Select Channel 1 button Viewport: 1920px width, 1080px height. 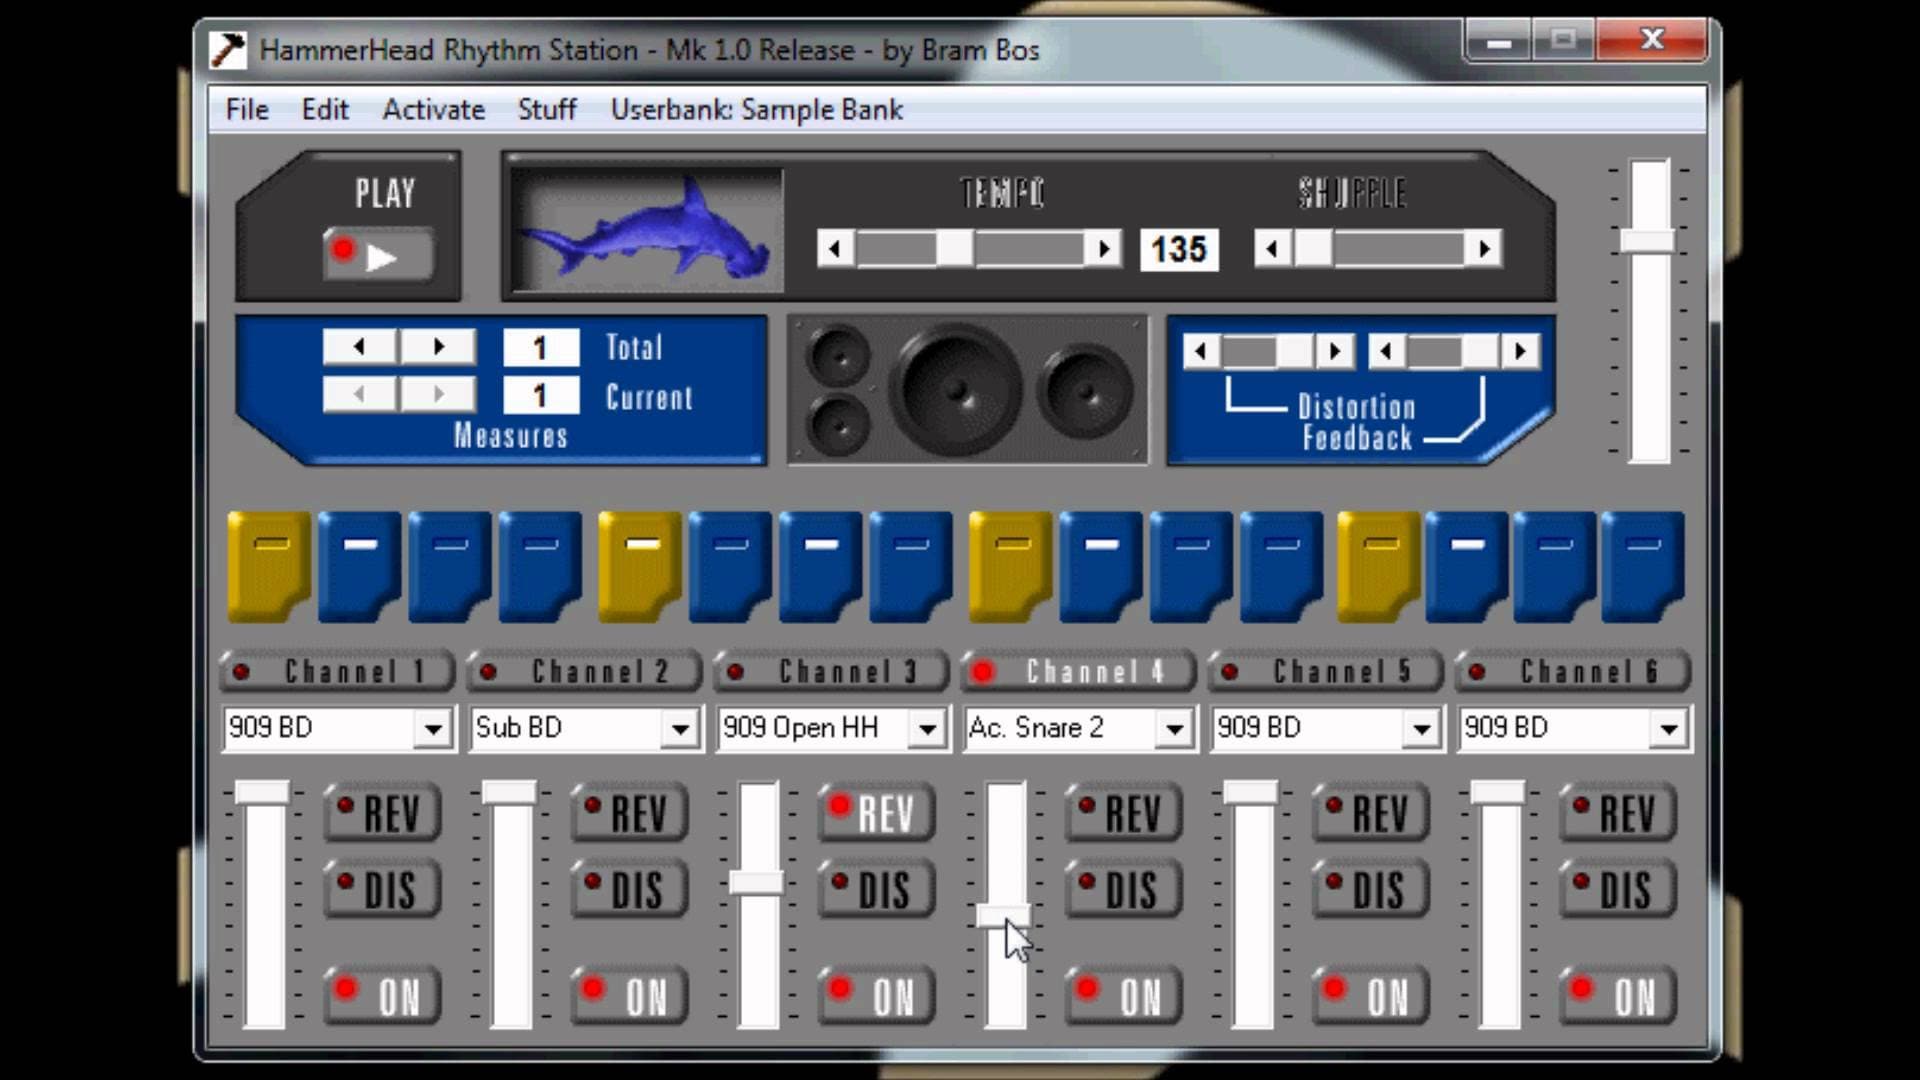[337, 671]
